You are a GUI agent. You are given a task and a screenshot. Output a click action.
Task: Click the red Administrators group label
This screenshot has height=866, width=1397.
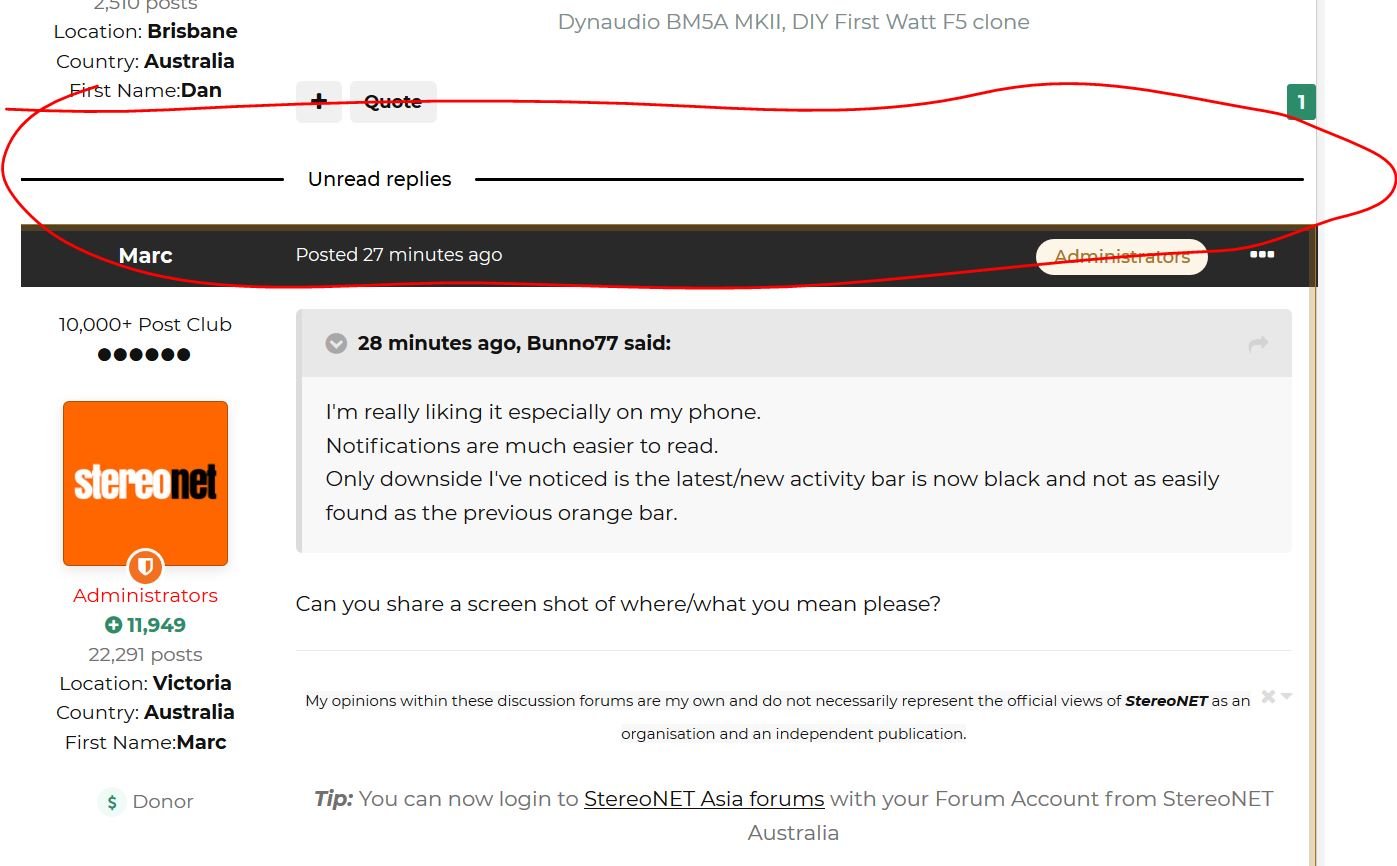[x=146, y=596]
